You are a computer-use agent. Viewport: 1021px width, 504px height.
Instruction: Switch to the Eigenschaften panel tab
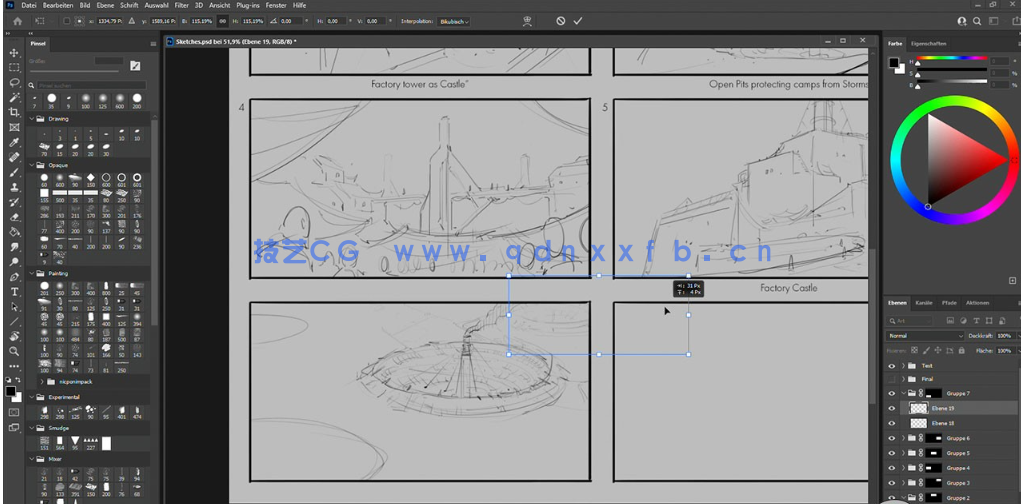[x=929, y=44]
